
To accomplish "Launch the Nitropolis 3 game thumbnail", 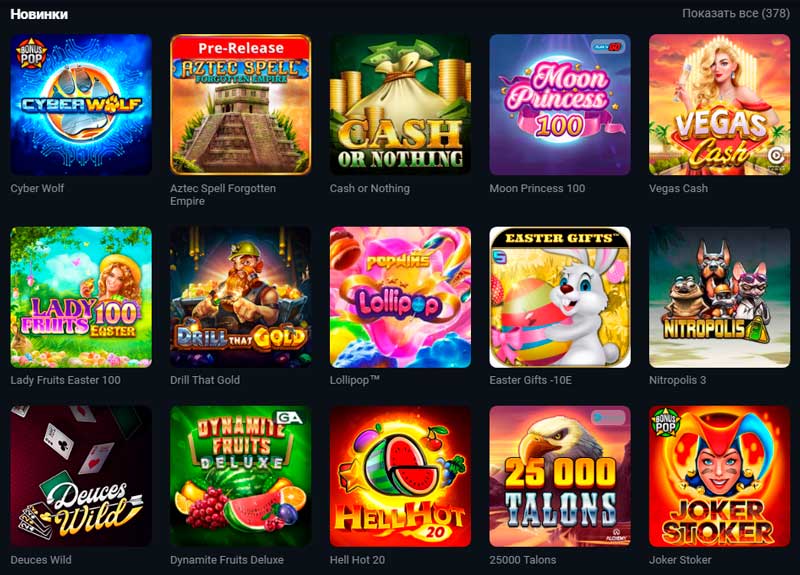I will [x=719, y=297].
